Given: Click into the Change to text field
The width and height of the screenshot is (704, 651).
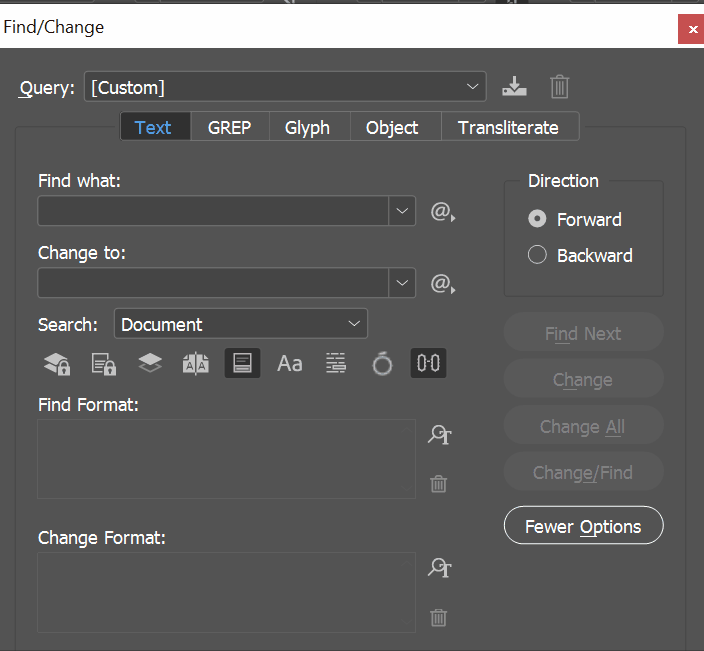Looking at the screenshot, I should [213, 283].
